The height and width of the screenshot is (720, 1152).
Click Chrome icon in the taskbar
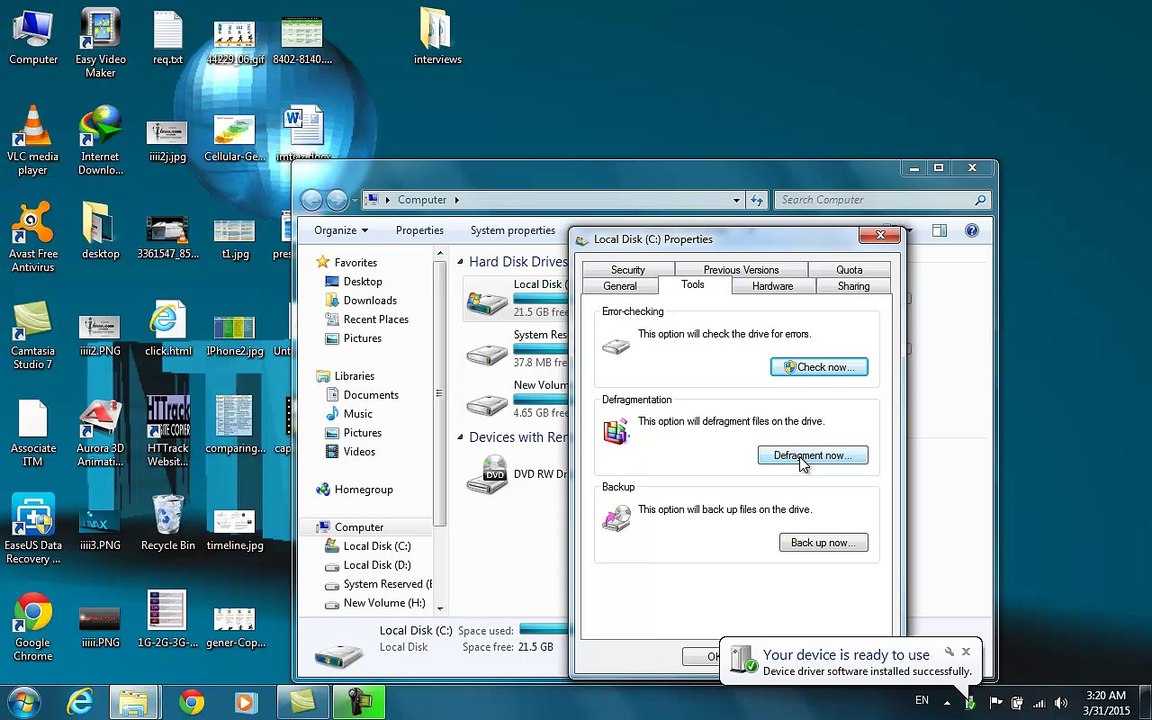pos(192,702)
